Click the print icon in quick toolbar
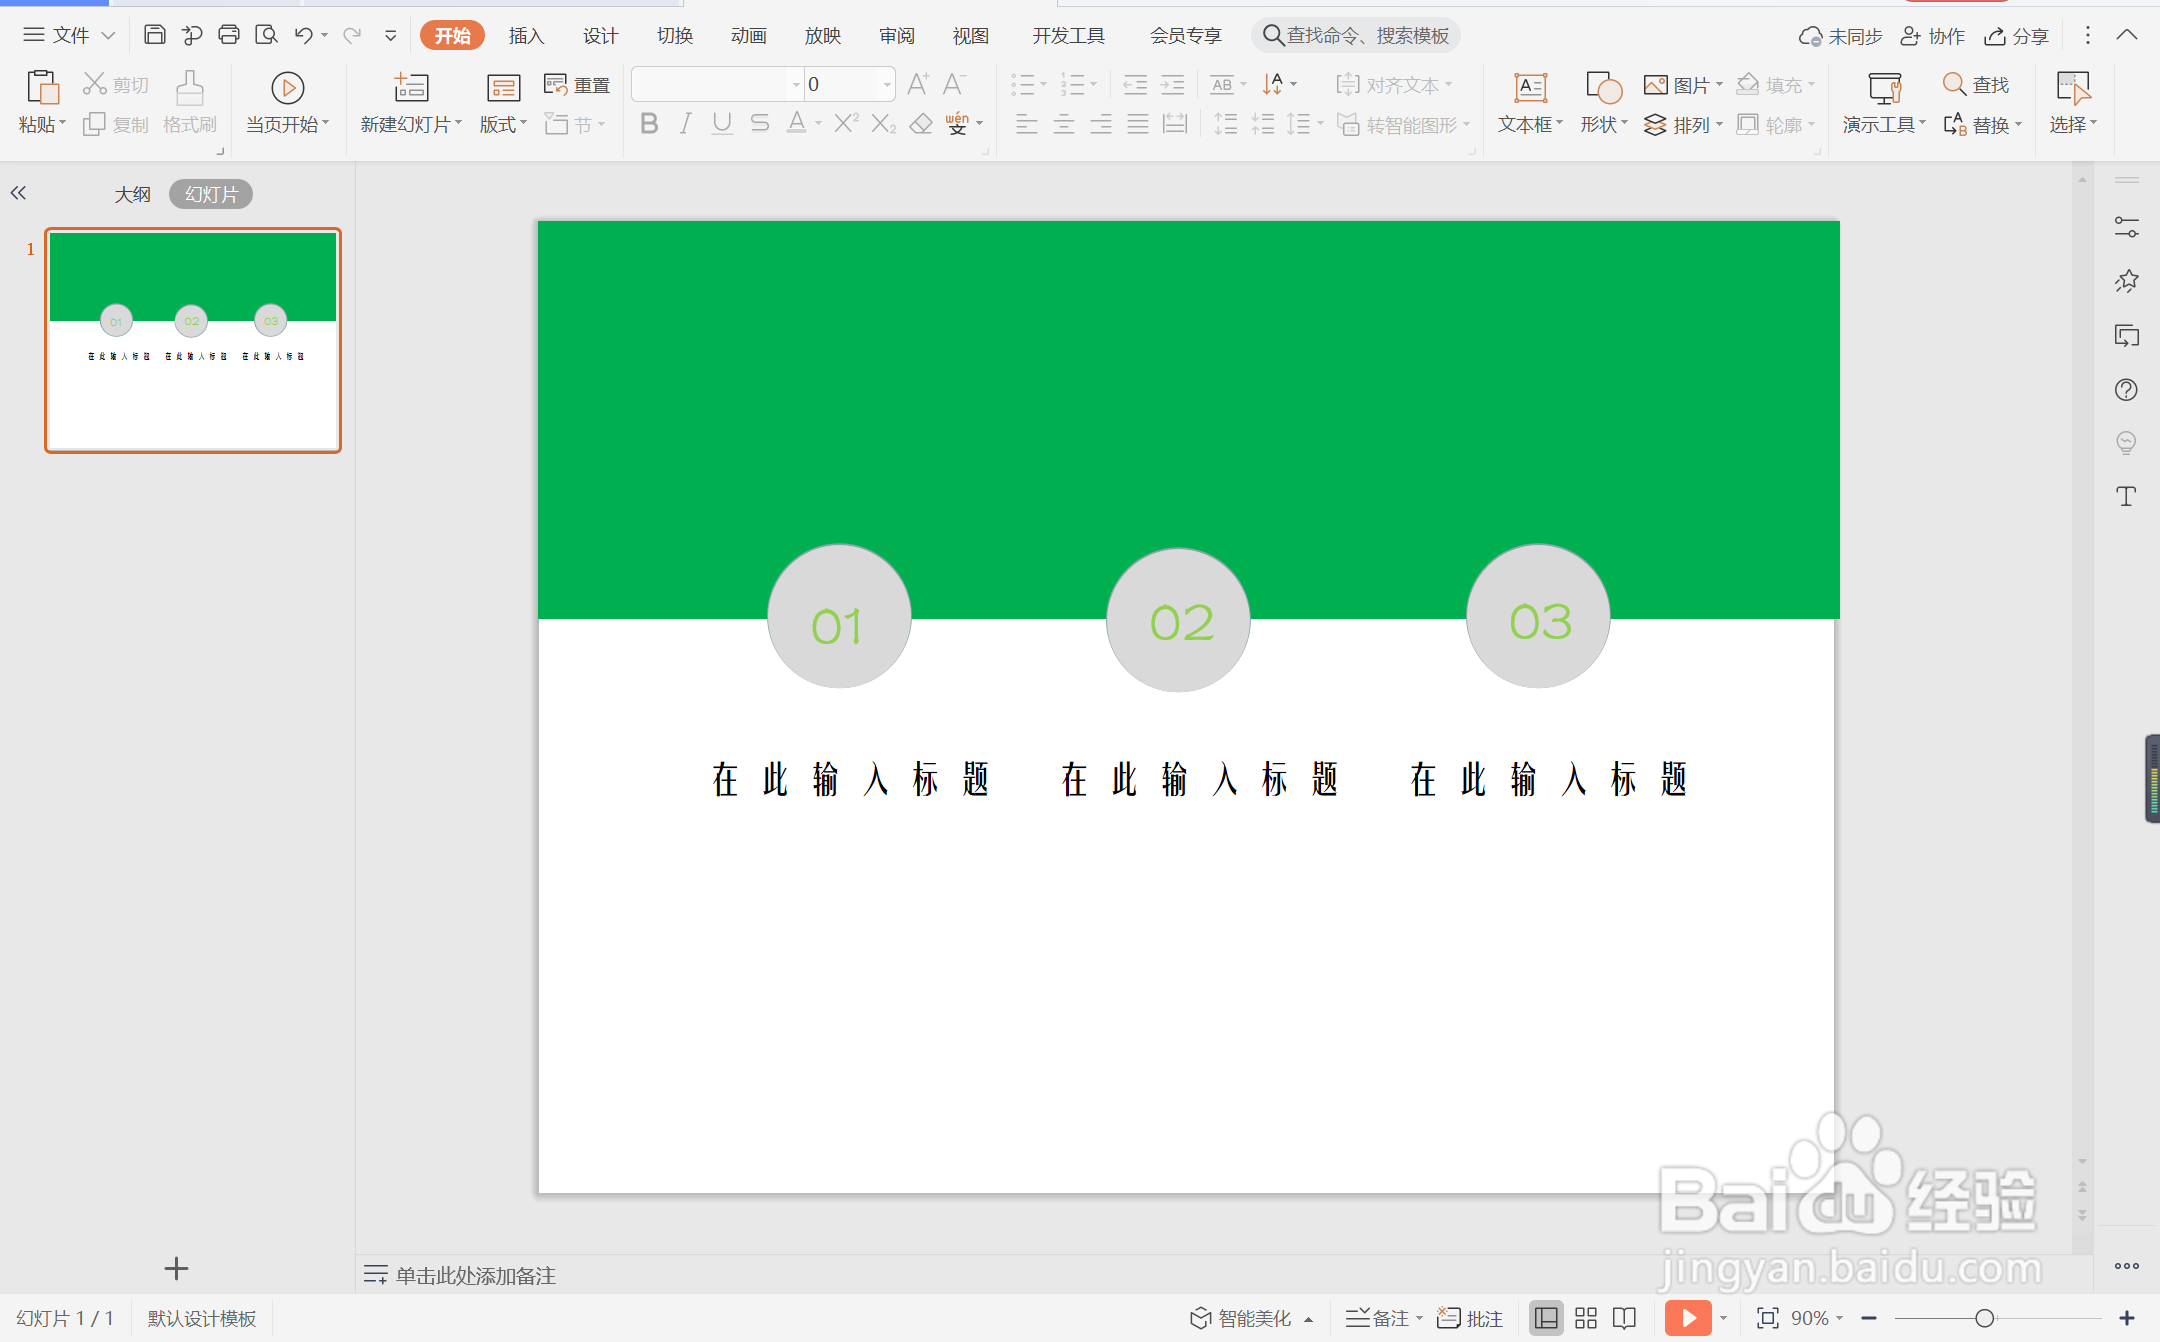2160x1342 pixels. pos(229,35)
